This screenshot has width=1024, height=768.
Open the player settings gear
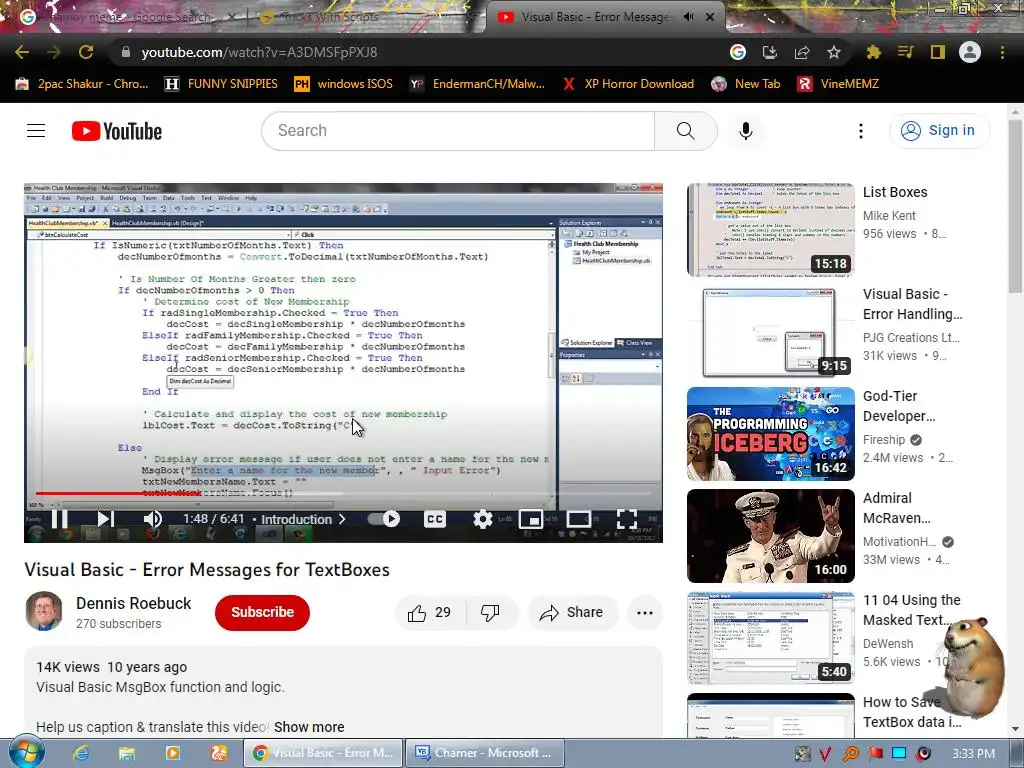tap(483, 519)
